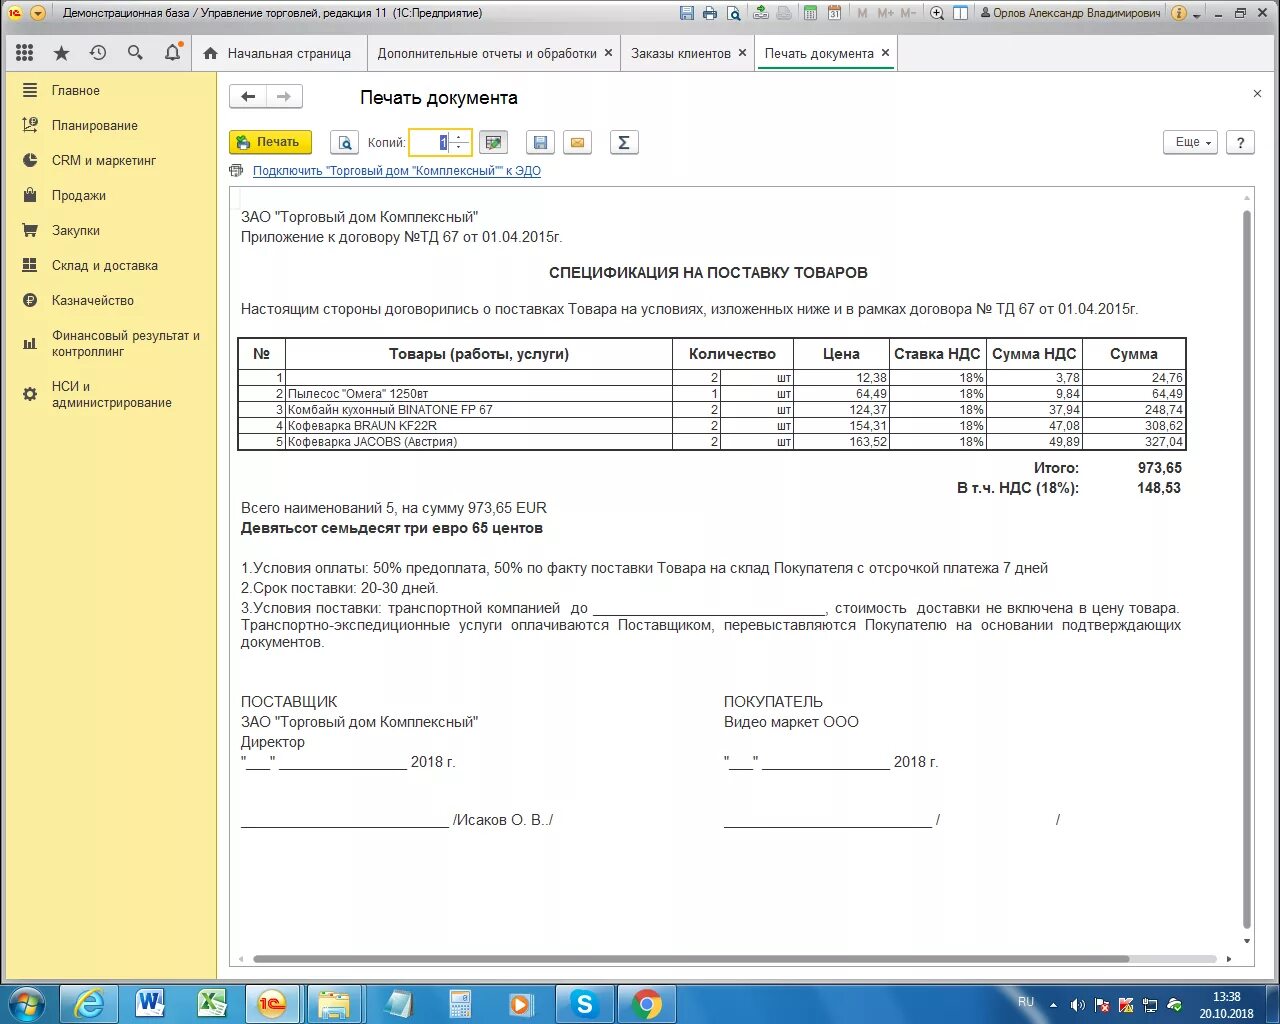Click the title bar printer icon
The height and width of the screenshot is (1024, 1280).
point(710,13)
